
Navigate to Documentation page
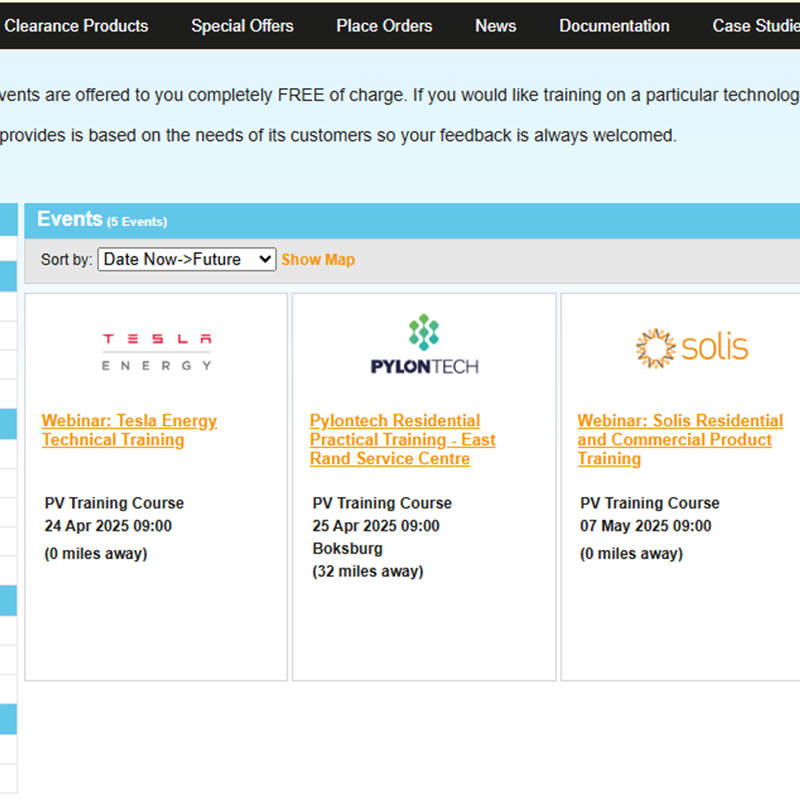tap(614, 26)
